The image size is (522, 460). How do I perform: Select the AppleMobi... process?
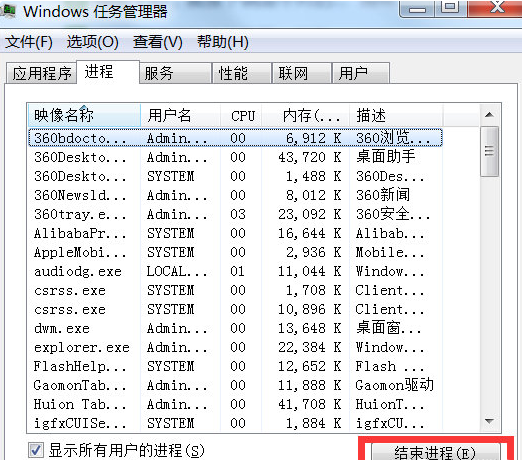(235, 252)
